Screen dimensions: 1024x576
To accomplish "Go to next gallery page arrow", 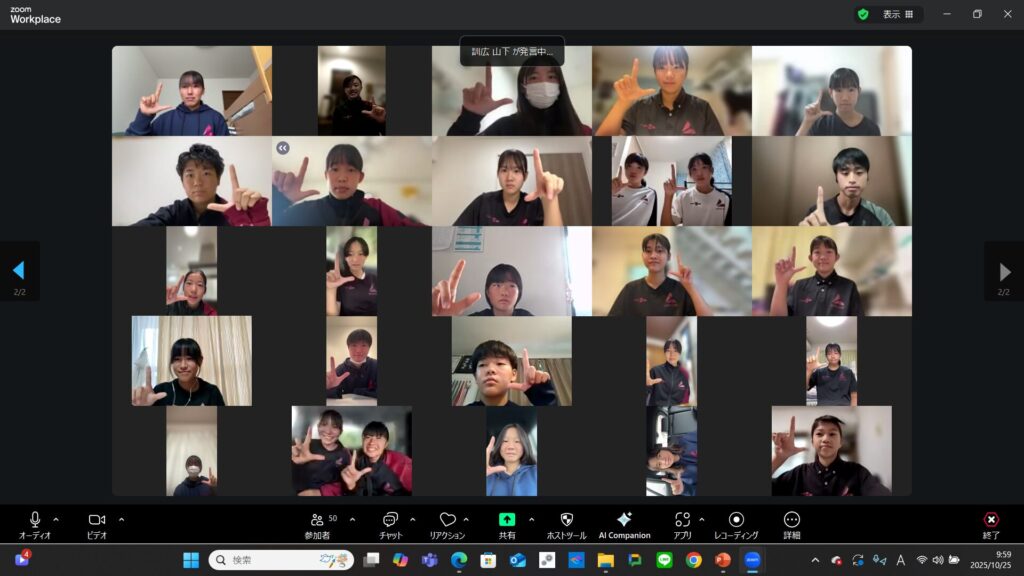I will click(1004, 272).
